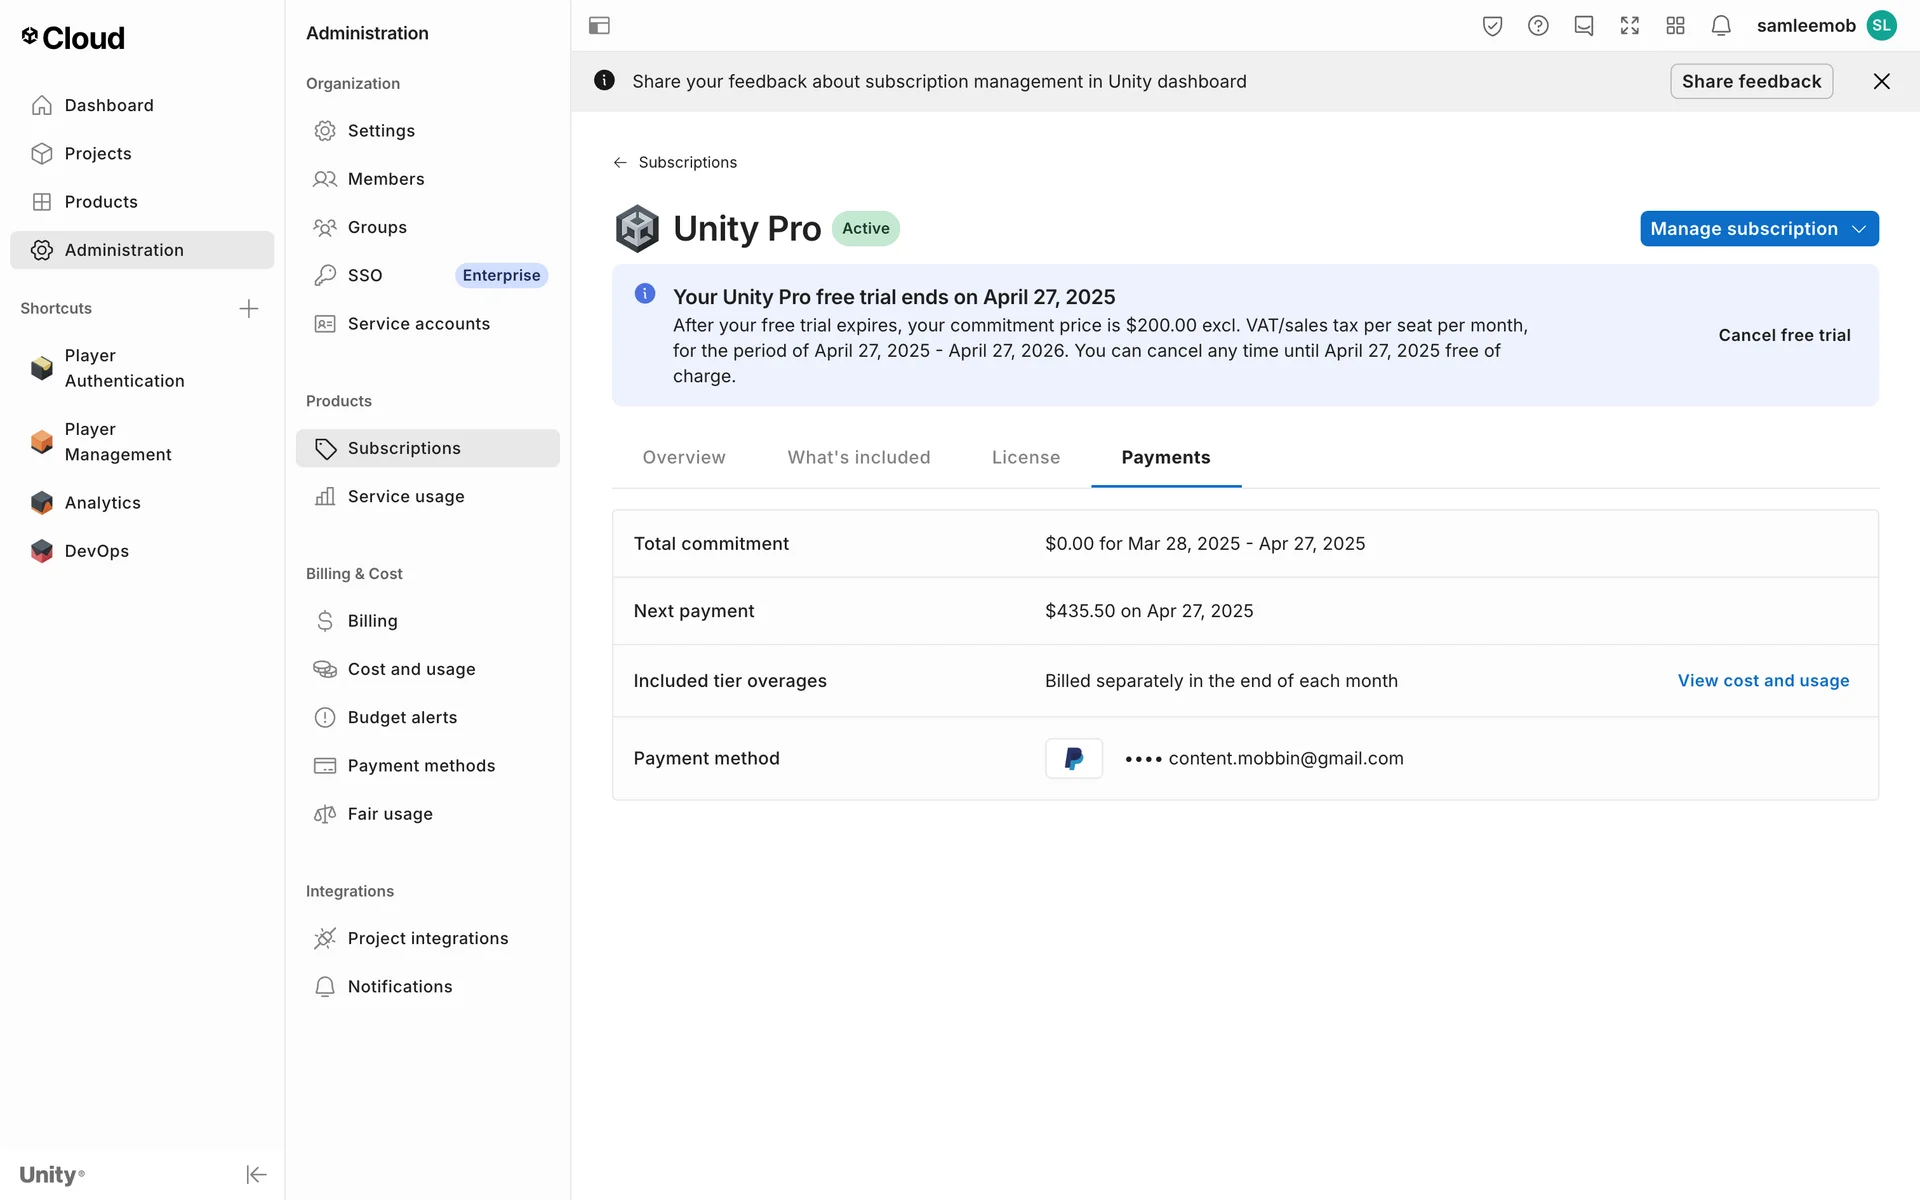Open View cost and usage link

tap(1763, 680)
